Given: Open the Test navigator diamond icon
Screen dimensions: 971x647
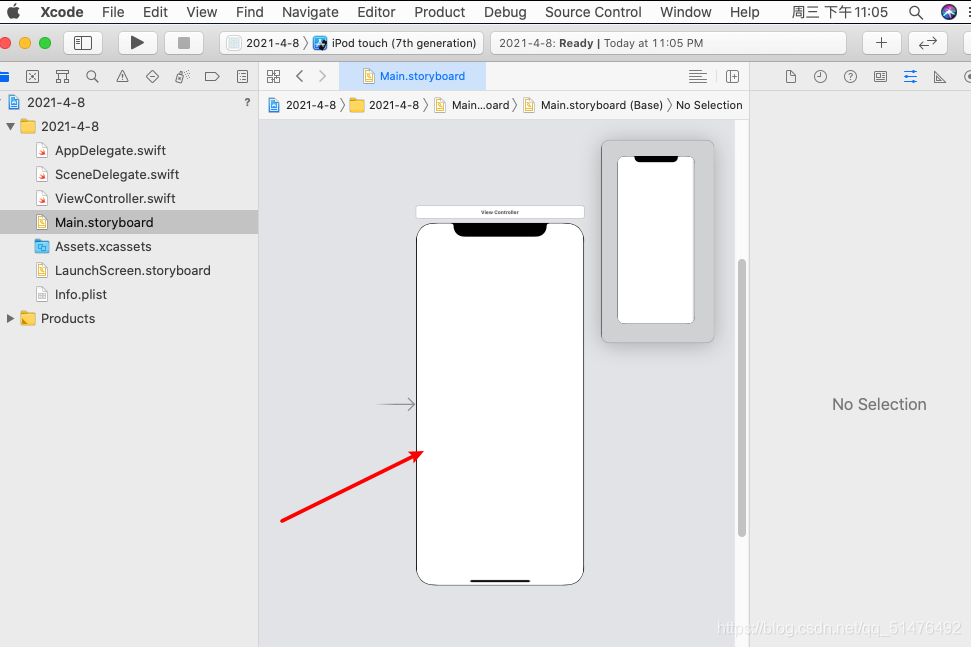Looking at the screenshot, I should 152,76.
